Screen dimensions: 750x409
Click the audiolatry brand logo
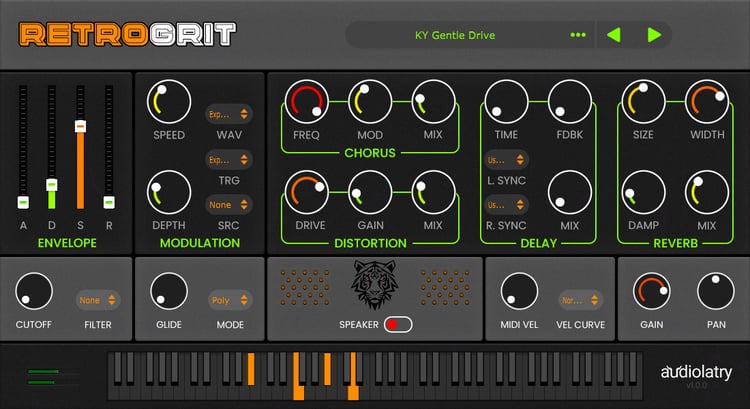click(696, 373)
